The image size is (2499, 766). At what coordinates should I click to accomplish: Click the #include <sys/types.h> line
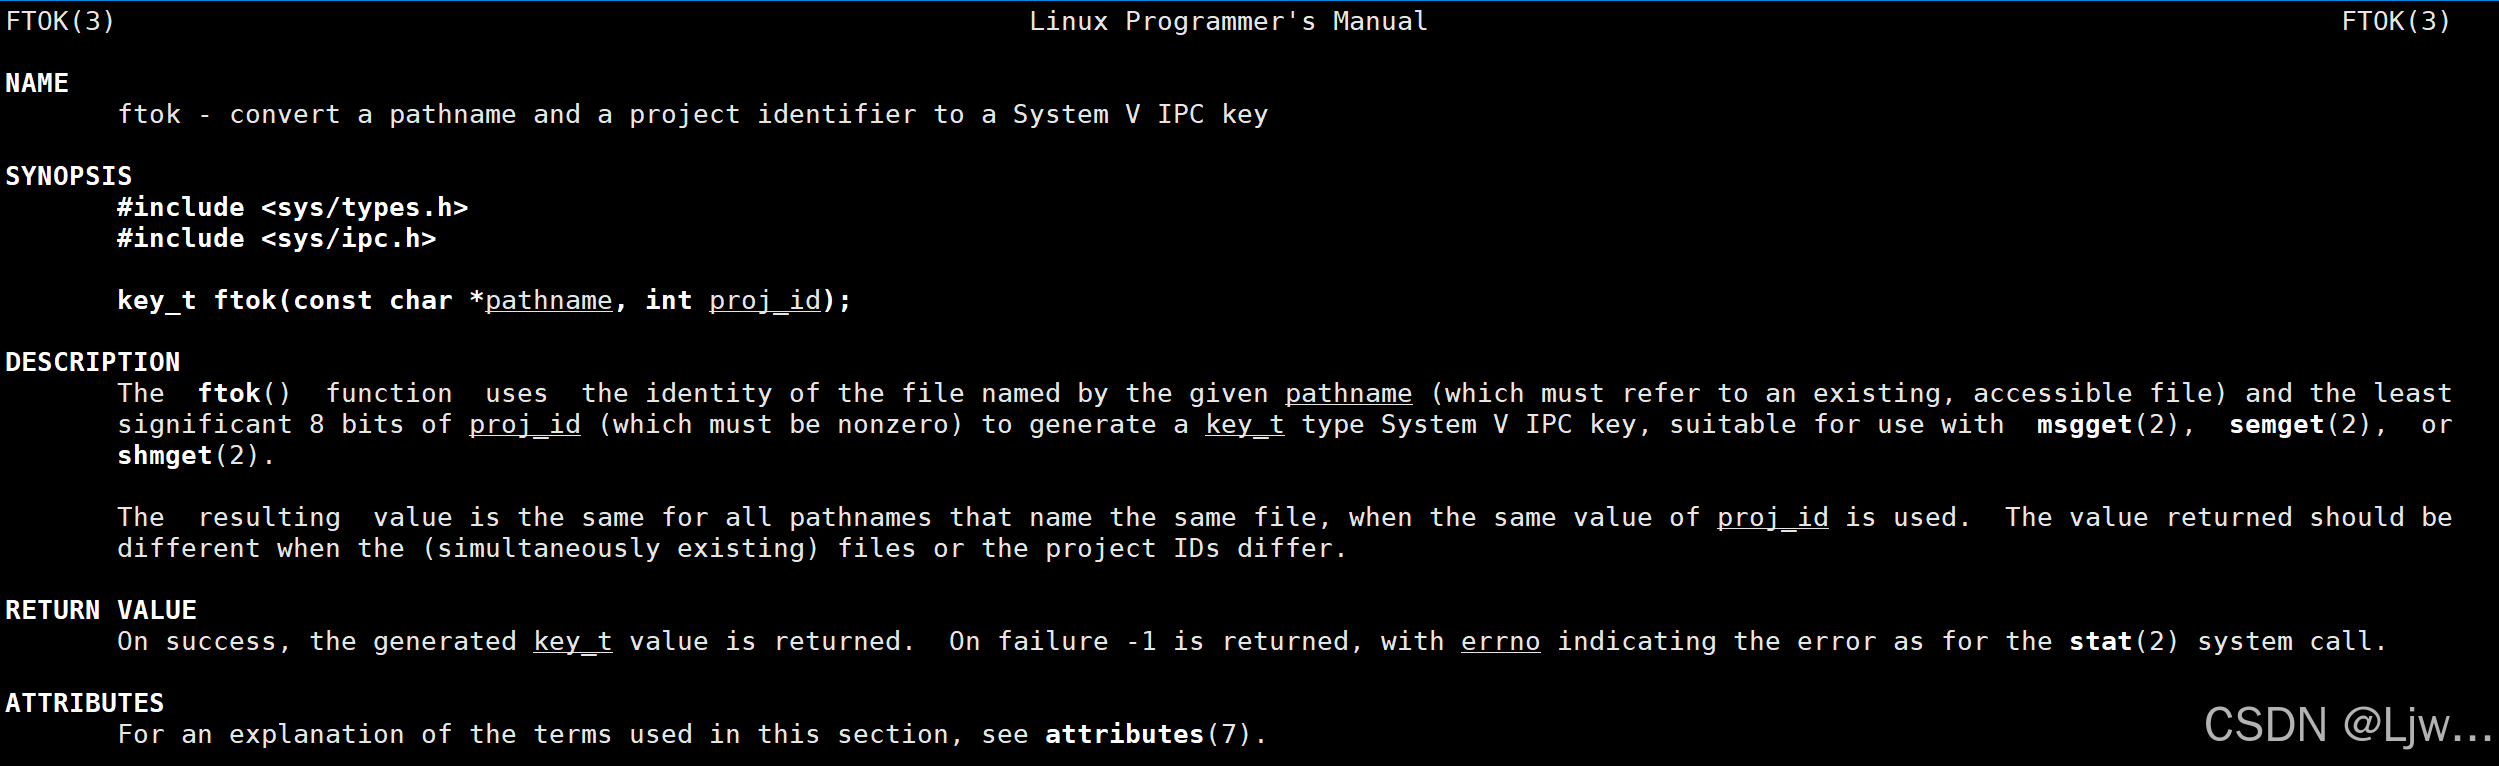coord(293,207)
